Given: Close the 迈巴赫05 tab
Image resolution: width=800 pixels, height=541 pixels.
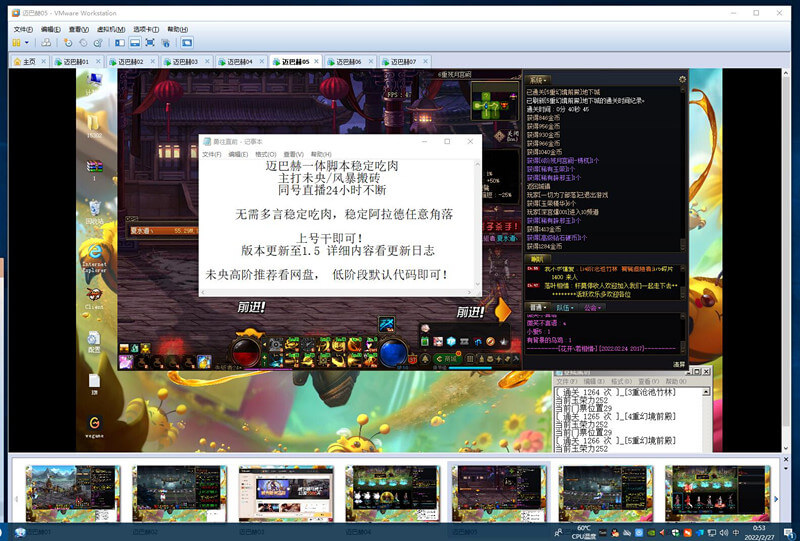Looking at the screenshot, I should pos(316,62).
